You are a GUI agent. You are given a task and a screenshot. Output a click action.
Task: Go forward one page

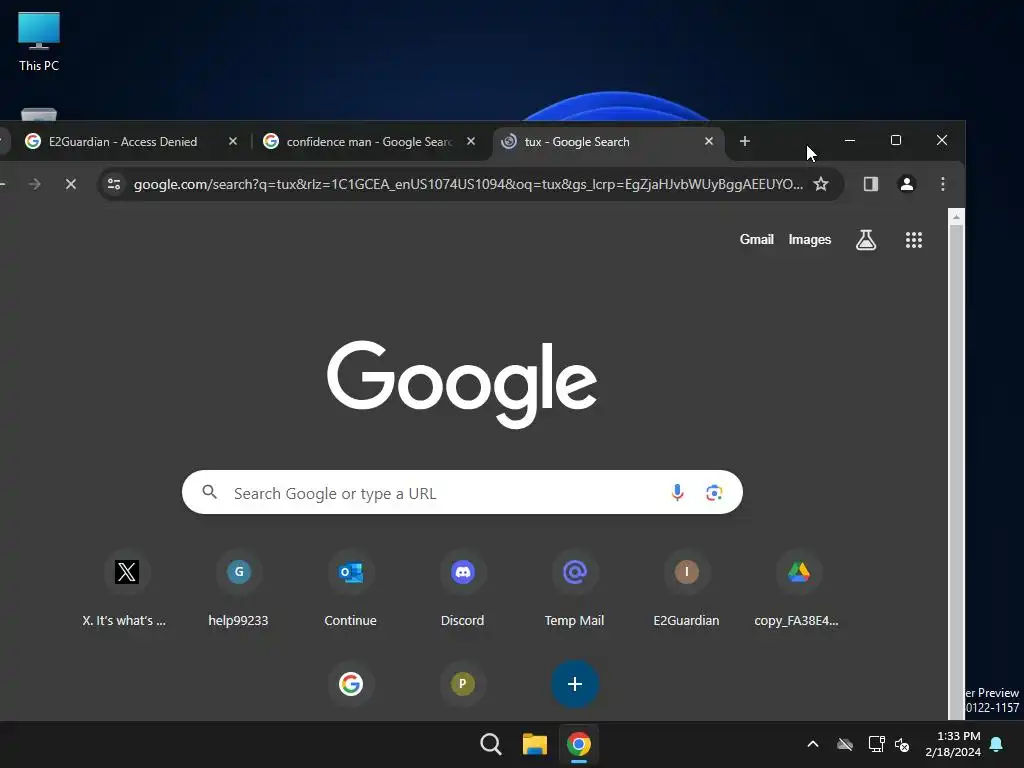pyautogui.click(x=35, y=184)
